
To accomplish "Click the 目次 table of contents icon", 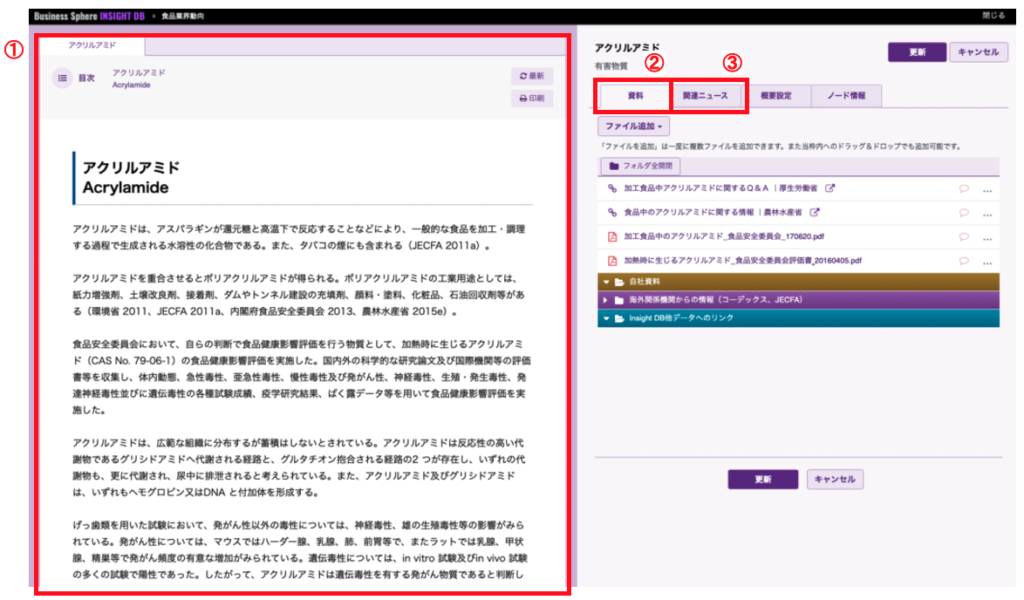I will (62, 78).
